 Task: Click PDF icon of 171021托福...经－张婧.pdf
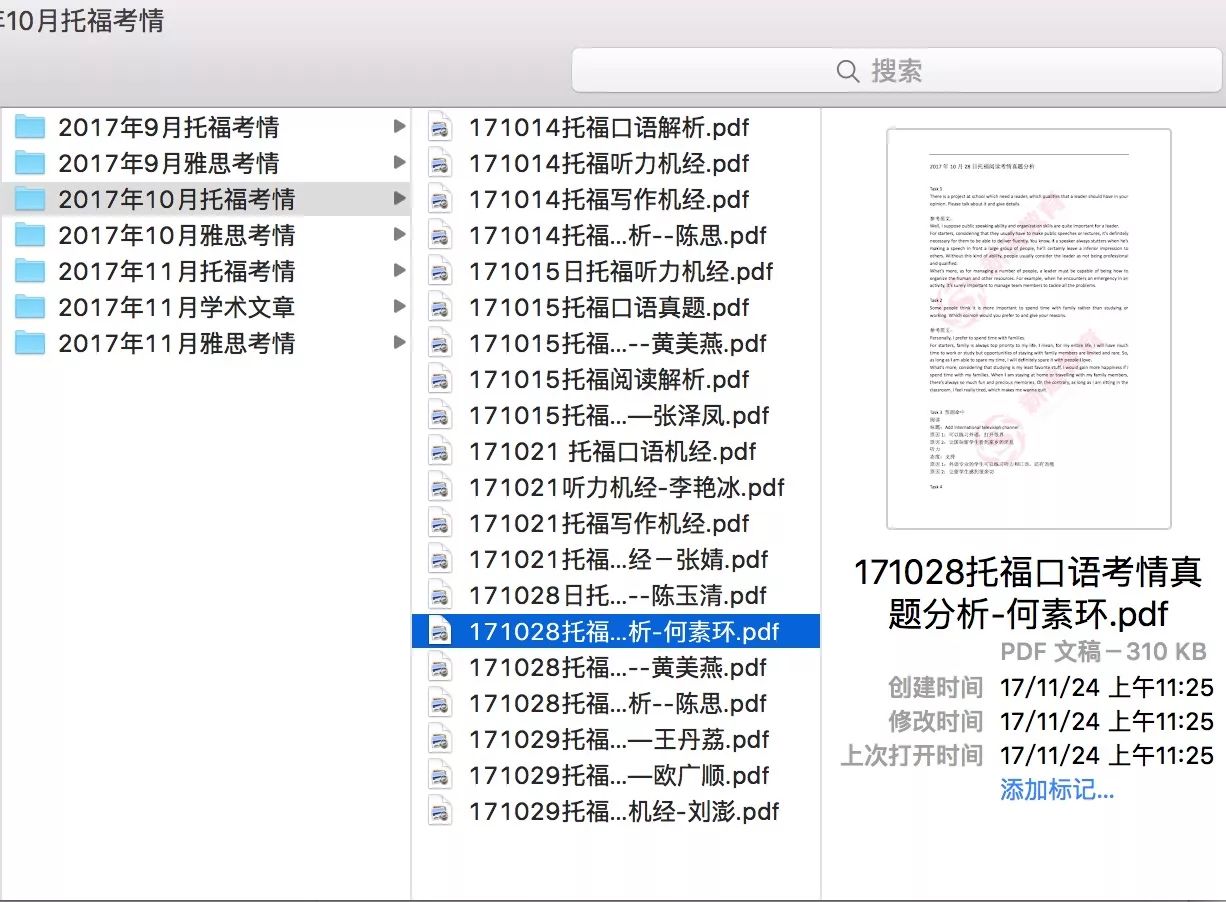pyautogui.click(x=440, y=559)
